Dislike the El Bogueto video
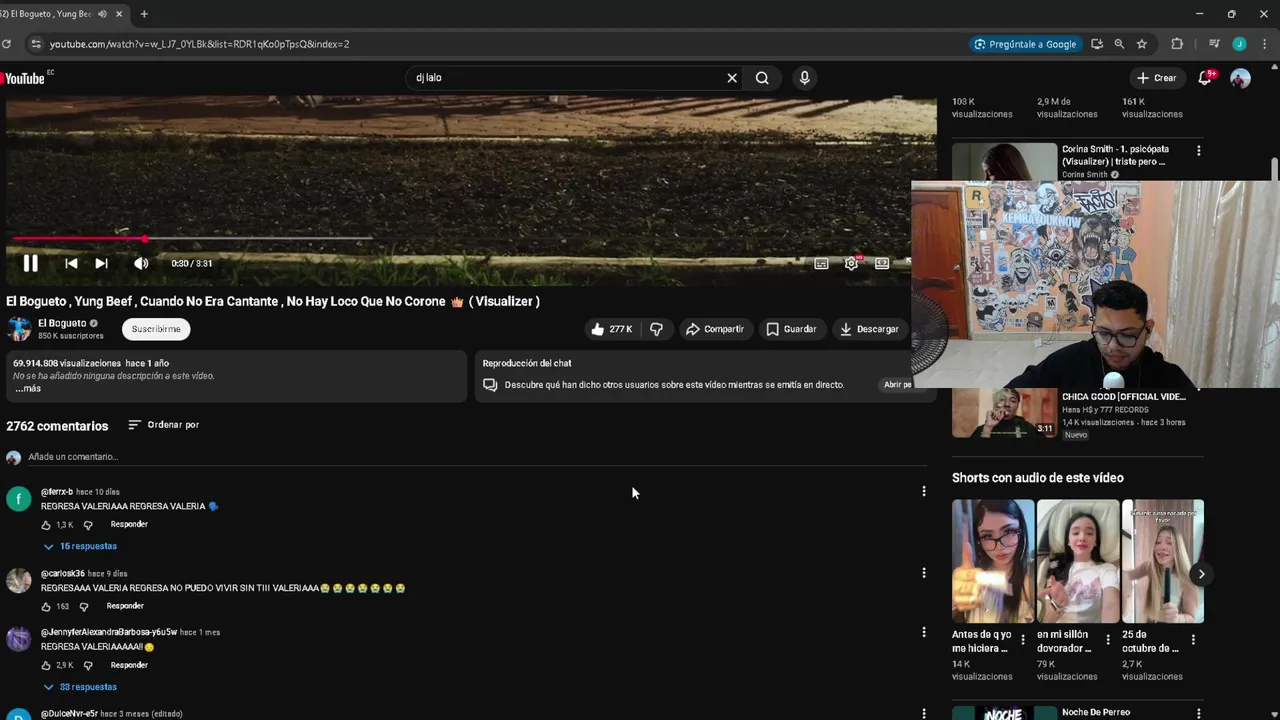Viewport: 1280px width, 720px height. click(656, 329)
